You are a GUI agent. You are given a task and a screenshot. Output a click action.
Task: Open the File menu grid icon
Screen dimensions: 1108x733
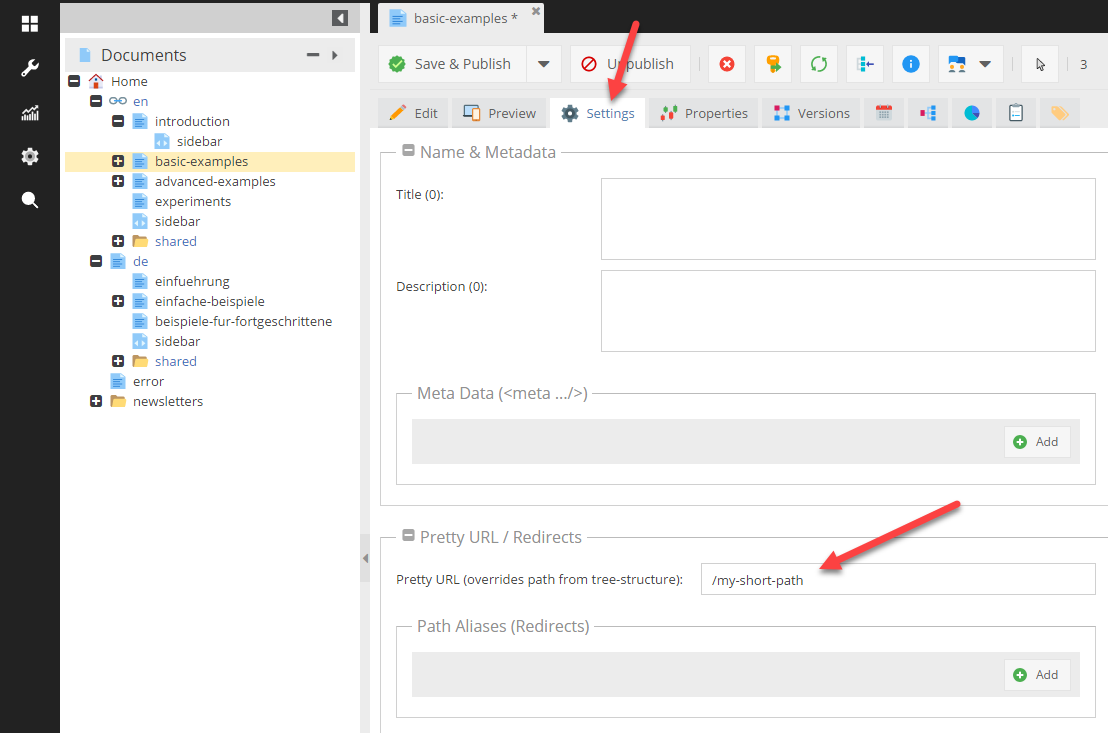point(30,24)
